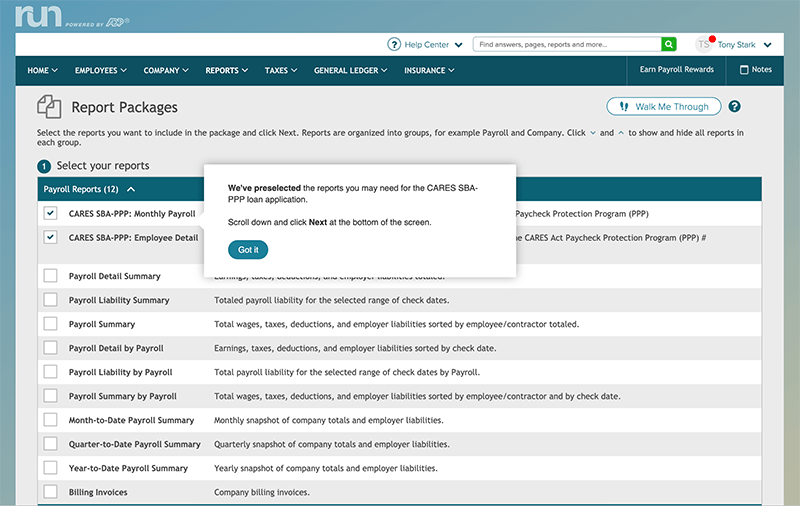Click the Payroll Detail by Payroll report name

[116, 348]
